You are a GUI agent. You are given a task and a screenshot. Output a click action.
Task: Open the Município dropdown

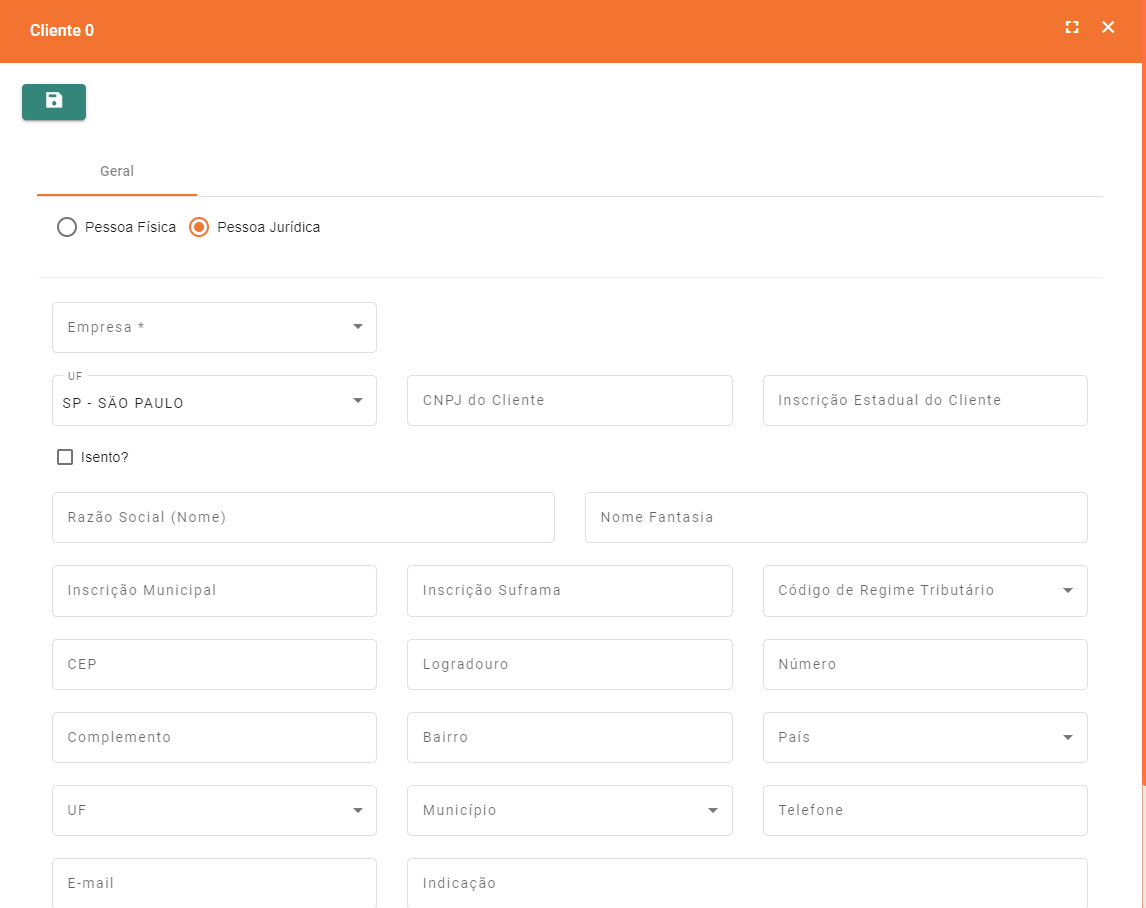coord(569,810)
